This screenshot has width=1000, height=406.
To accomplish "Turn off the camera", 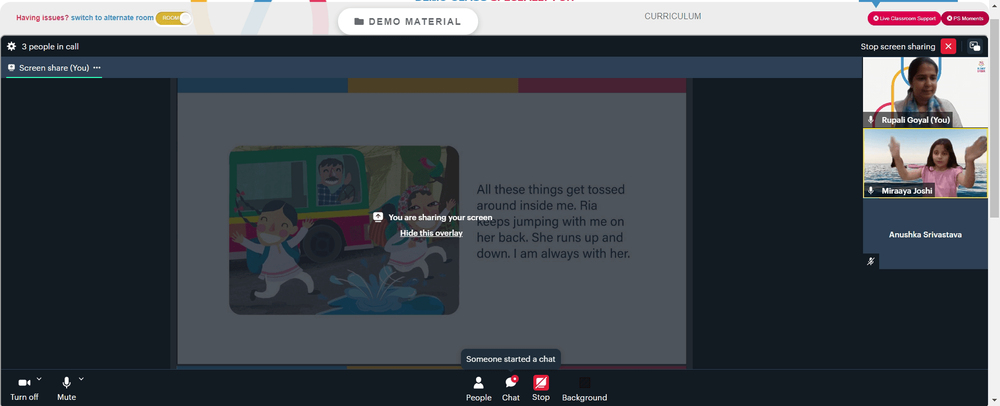I will (x=24, y=388).
